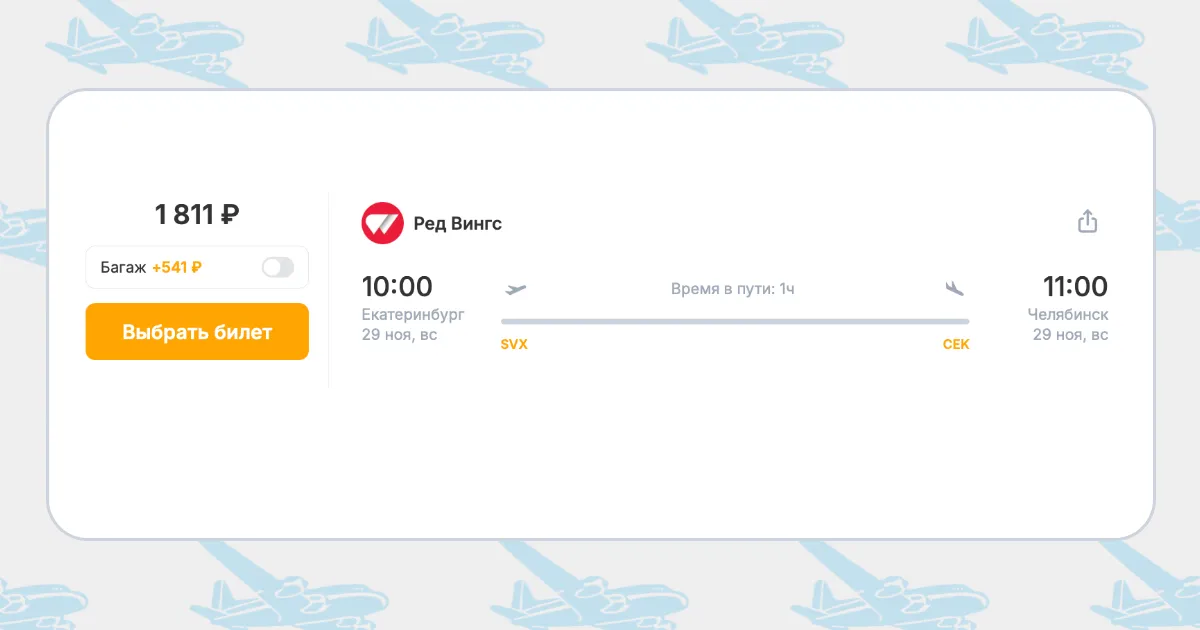1200x630 pixels.
Task: Click the +541 ₽ baggage surcharge text
Action: [x=177, y=267]
